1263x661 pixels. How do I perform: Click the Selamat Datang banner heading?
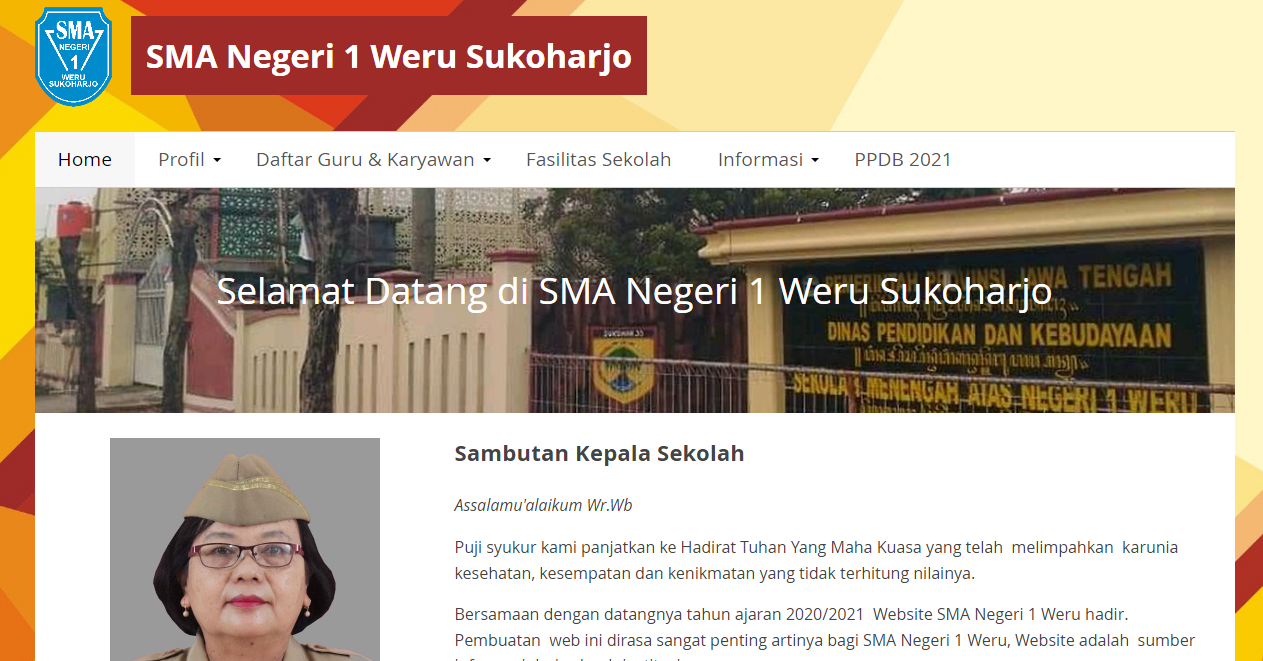[x=634, y=292]
